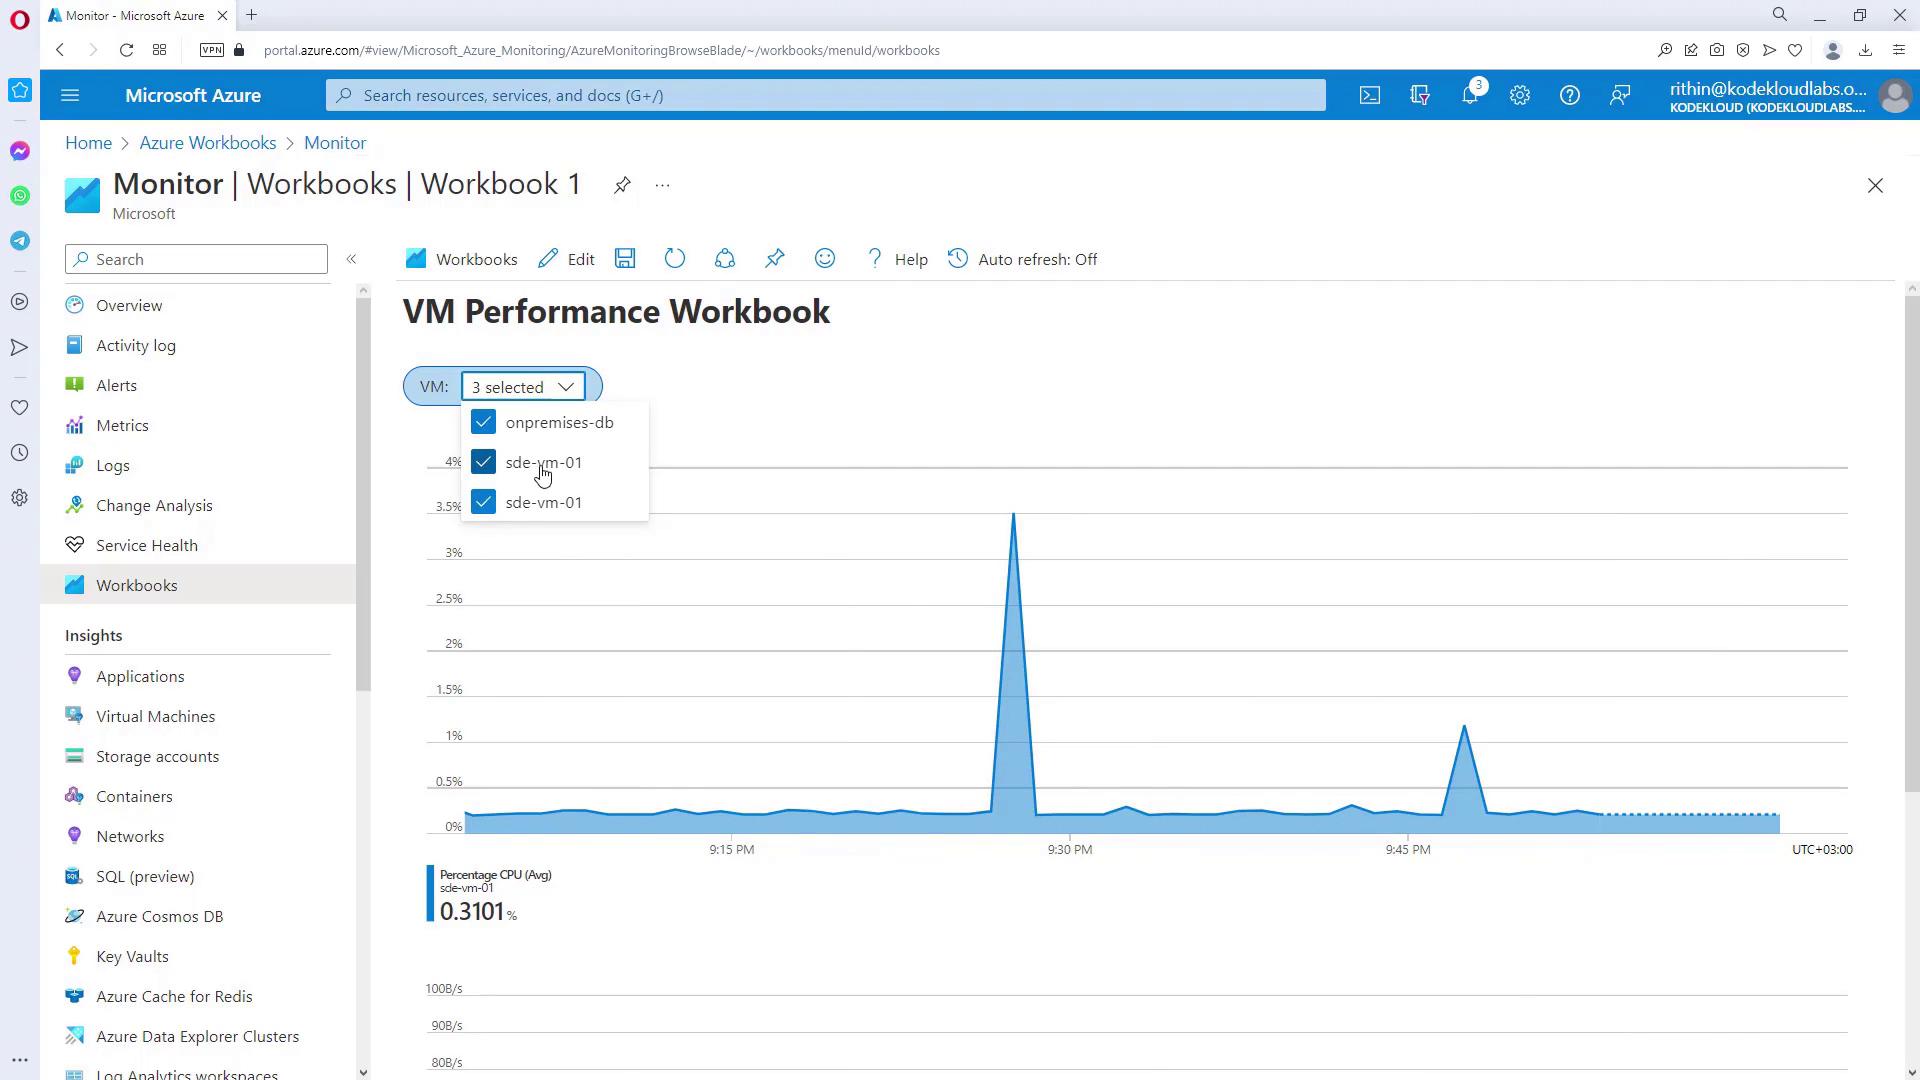Click the Percentage CPU legend color bar
The image size is (1920, 1080).
pyautogui.click(x=431, y=893)
